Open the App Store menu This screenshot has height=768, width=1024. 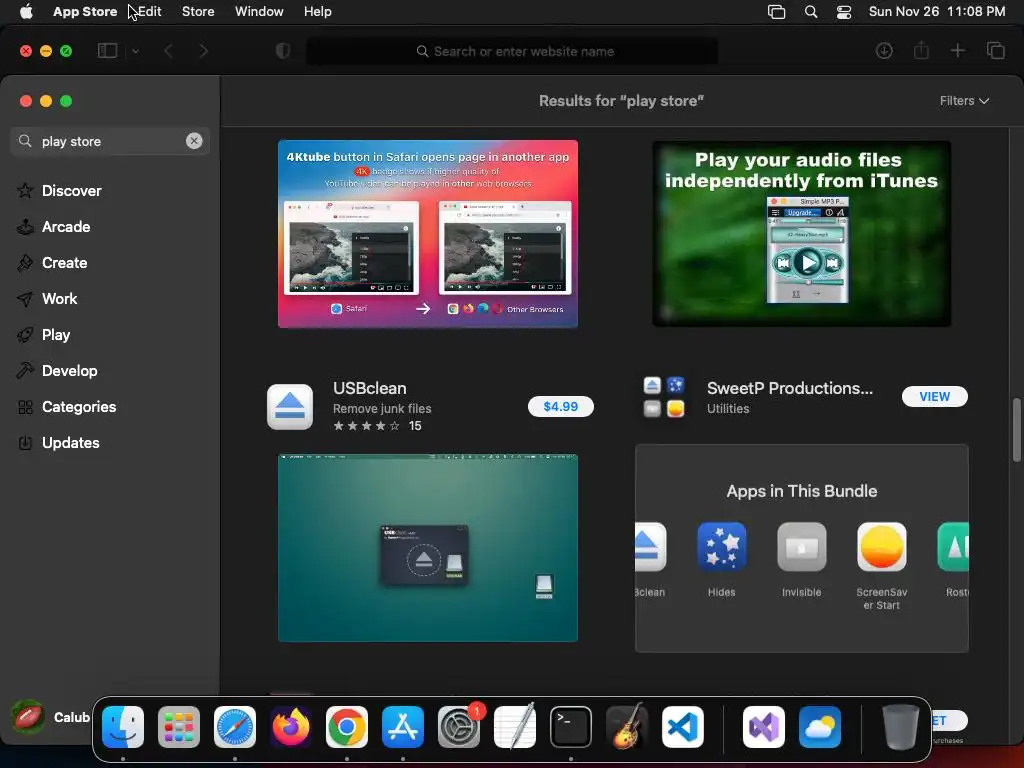point(85,12)
